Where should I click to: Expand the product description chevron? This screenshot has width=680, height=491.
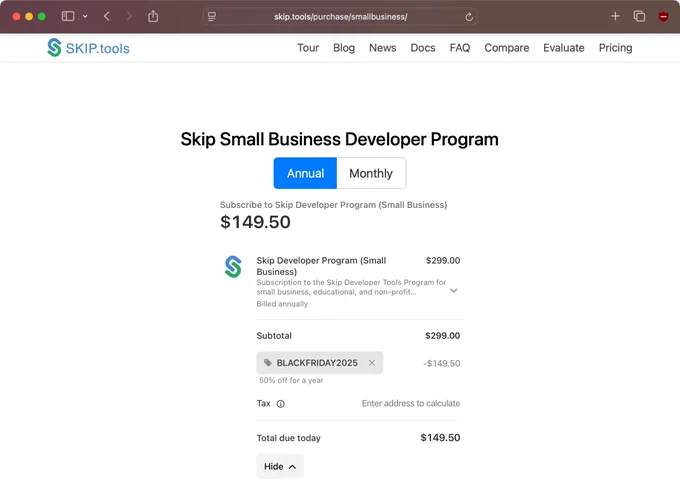(x=454, y=291)
